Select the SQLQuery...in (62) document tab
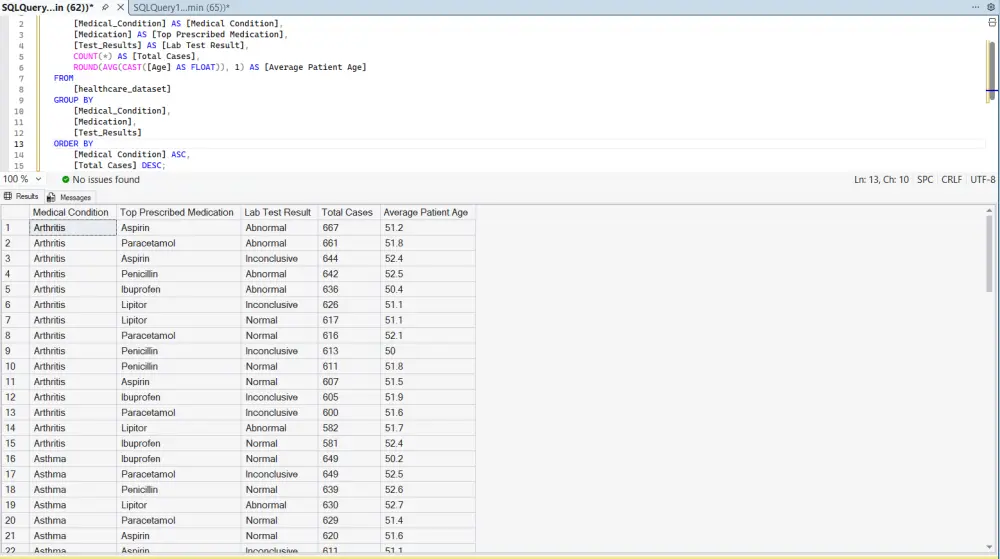The image size is (1000, 559). 48,8
